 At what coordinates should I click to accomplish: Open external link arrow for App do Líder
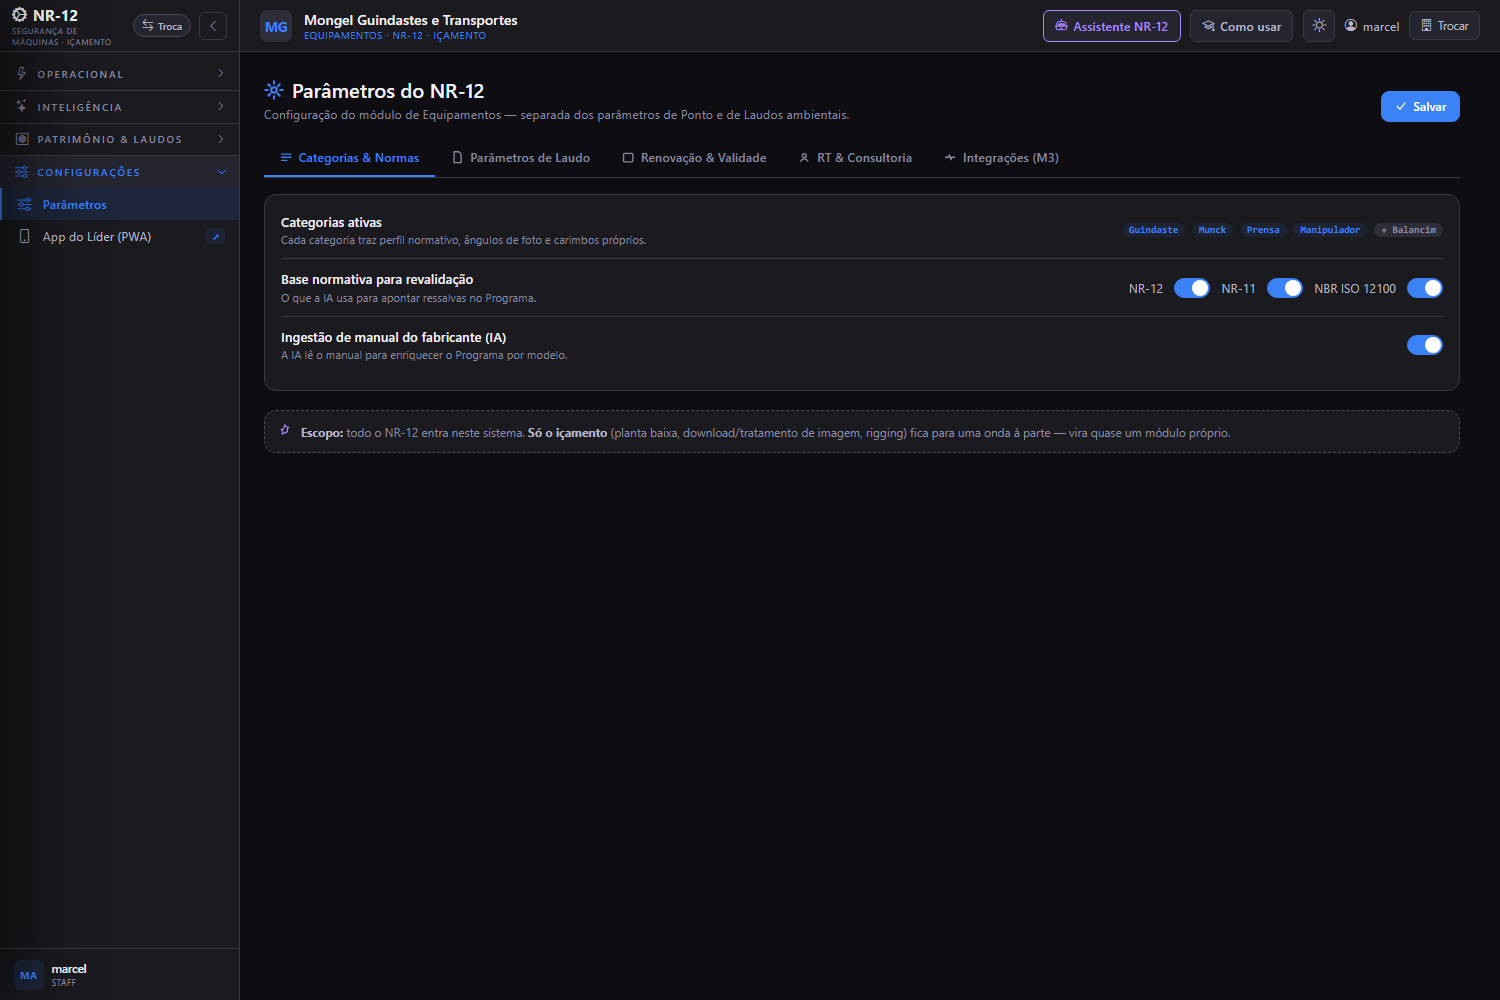pos(215,237)
